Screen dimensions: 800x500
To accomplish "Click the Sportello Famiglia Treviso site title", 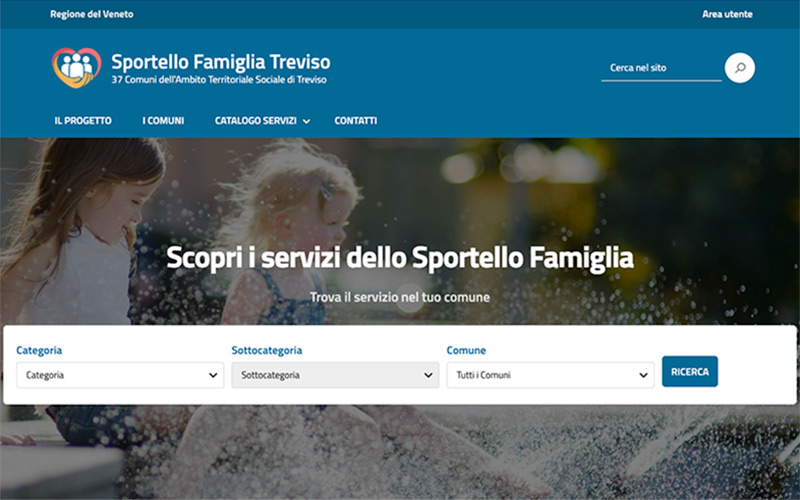I will pyautogui.click(x=221, y=62).
